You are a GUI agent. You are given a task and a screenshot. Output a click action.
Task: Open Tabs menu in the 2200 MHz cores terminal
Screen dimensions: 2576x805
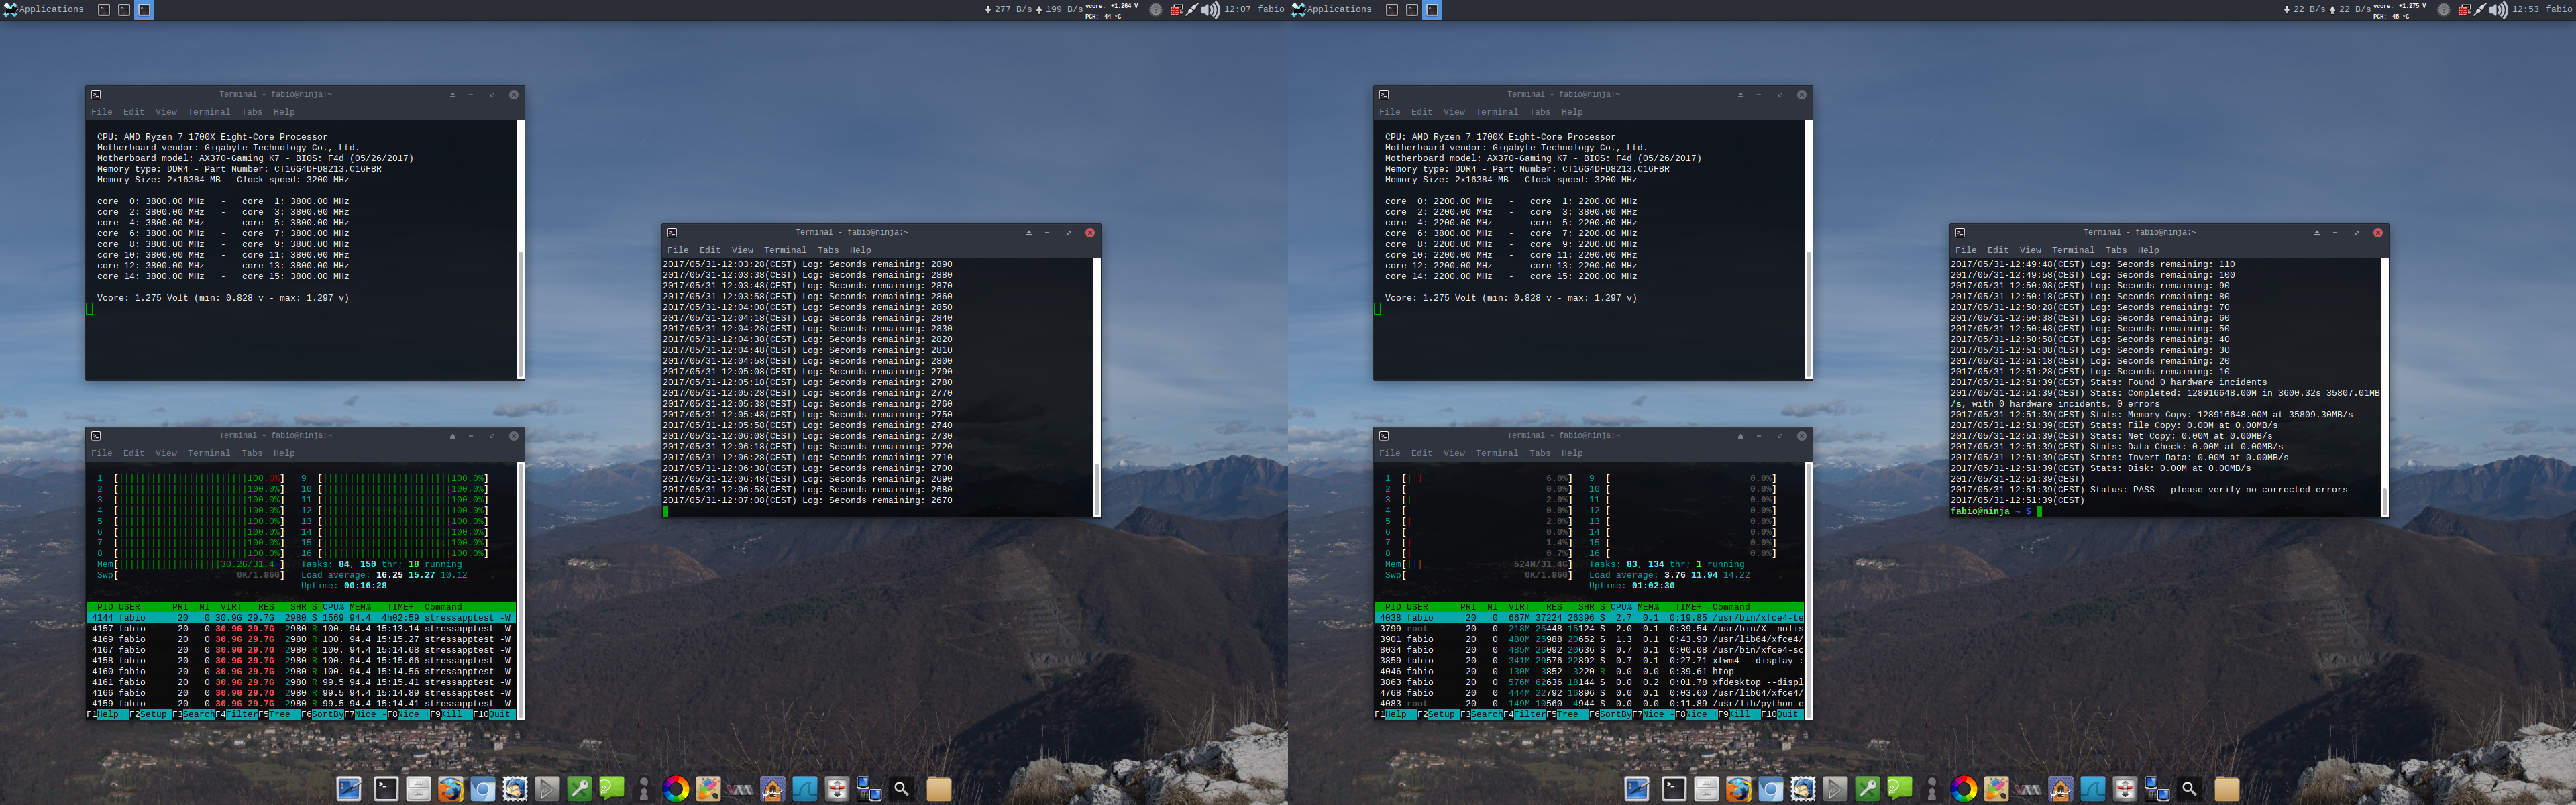tap(1540, 112)
